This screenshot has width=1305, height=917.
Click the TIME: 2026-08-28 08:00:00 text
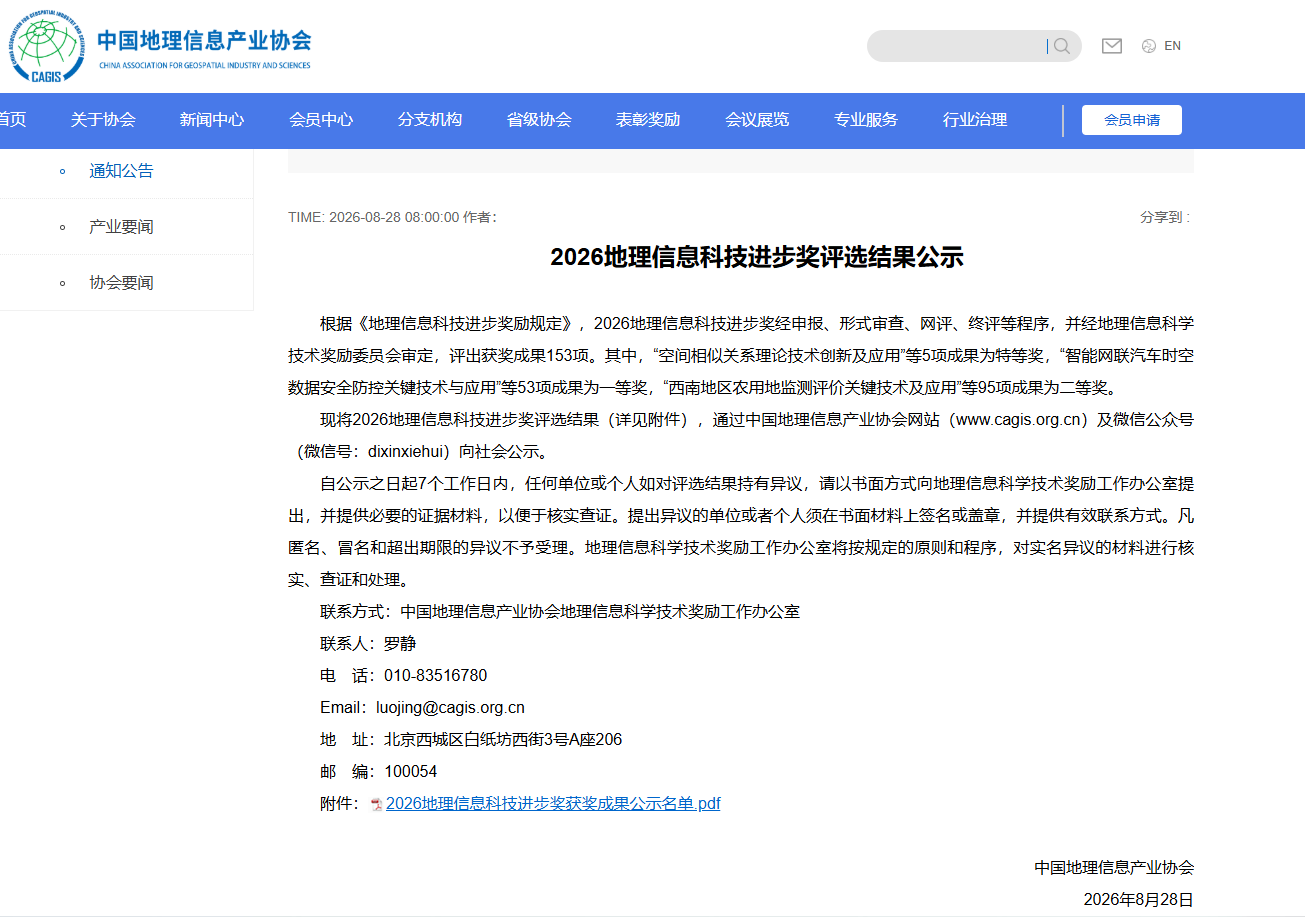pyautogui.click(x=373, y=217)
